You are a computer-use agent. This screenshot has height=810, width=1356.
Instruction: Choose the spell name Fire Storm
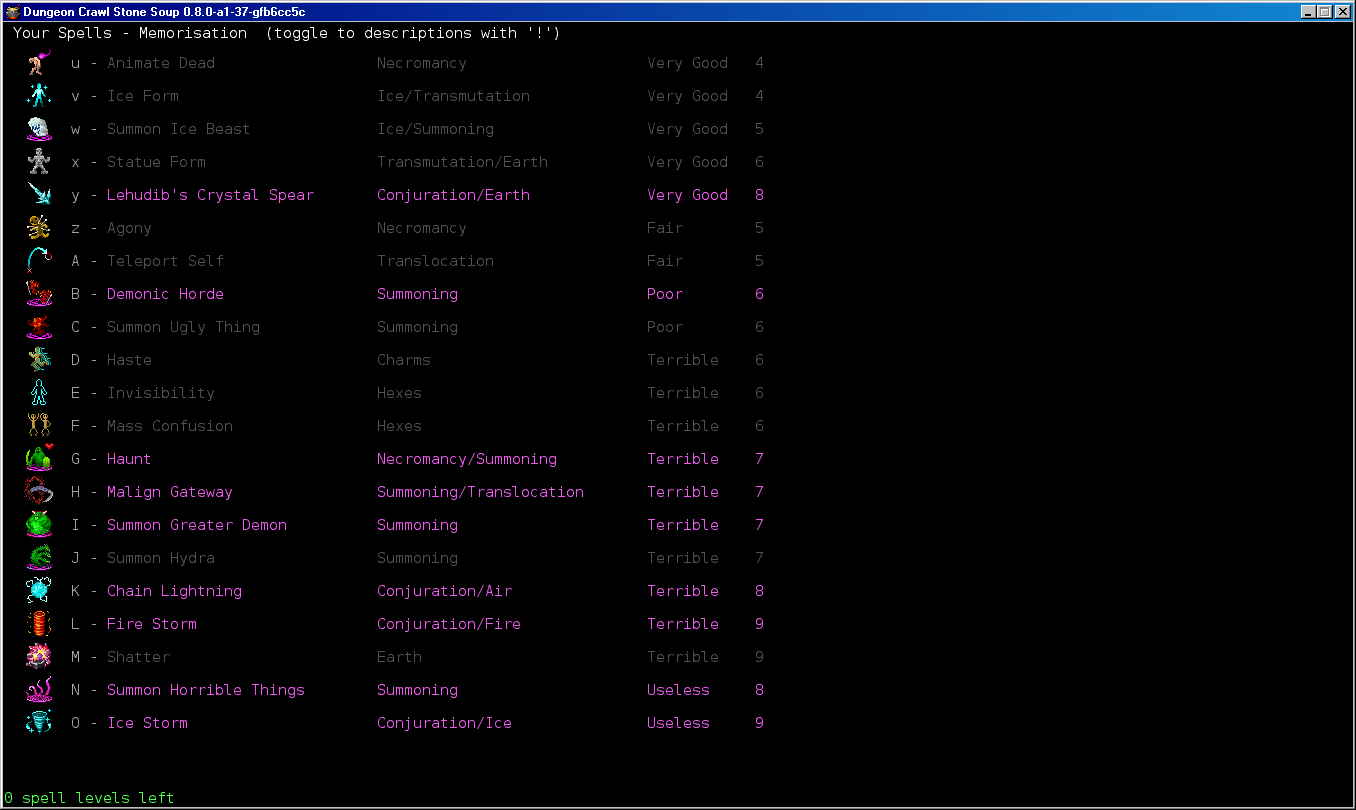(152, 624)
